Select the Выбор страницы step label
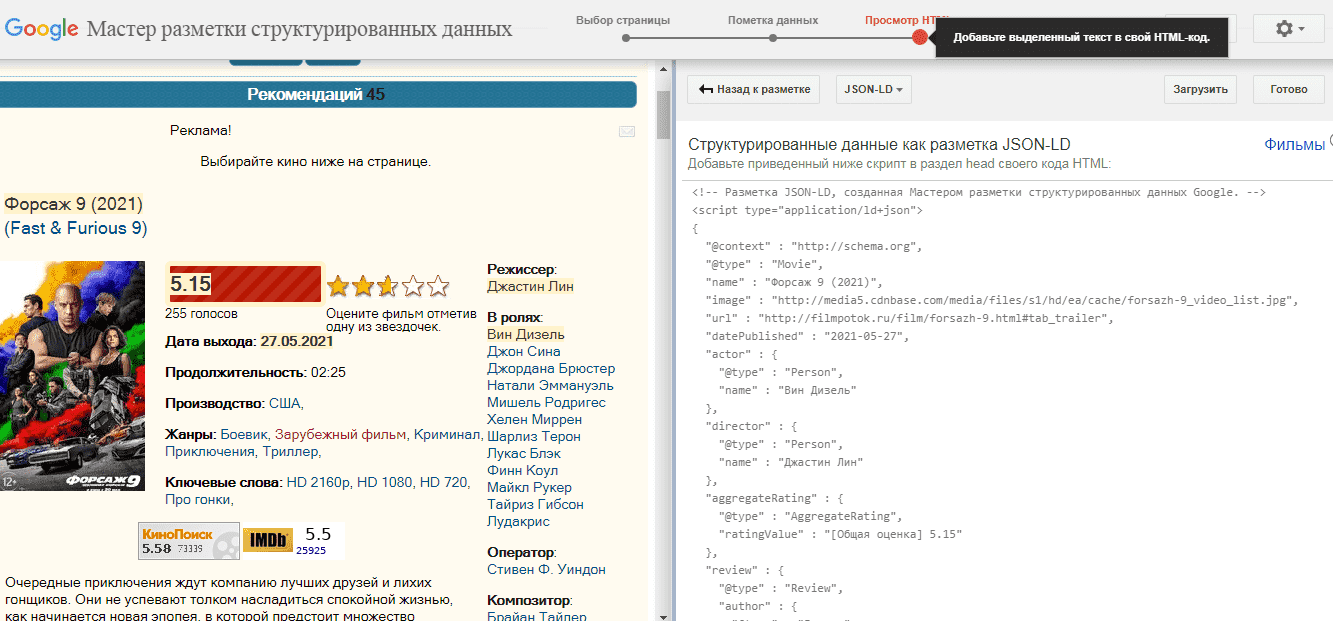The width and height of the screenshot is (1333, 621). click(623, 20)
